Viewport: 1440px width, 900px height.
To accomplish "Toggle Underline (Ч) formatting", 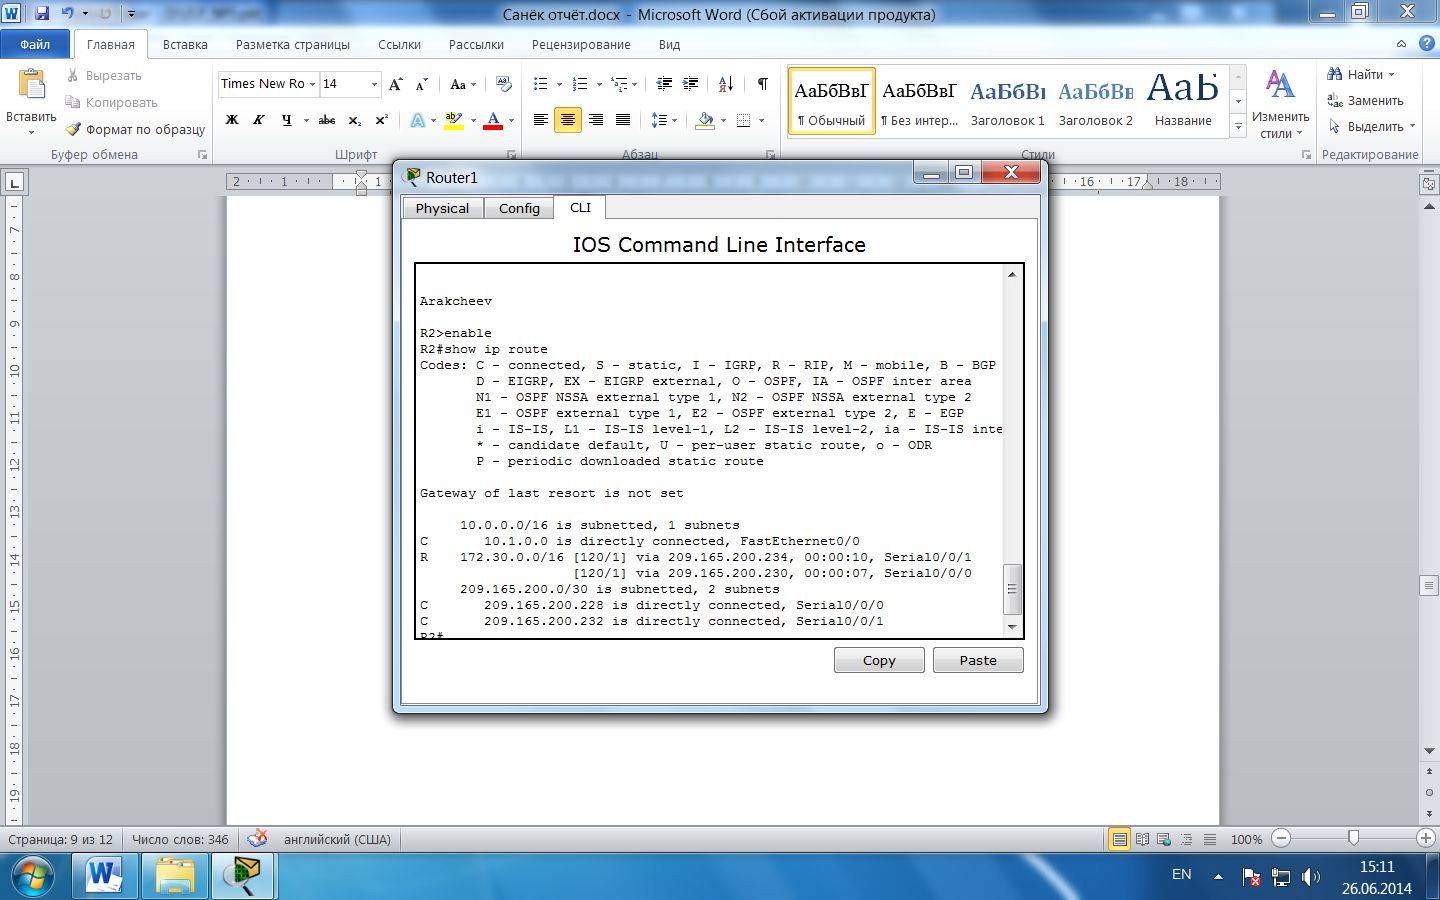I will point(287,120).
